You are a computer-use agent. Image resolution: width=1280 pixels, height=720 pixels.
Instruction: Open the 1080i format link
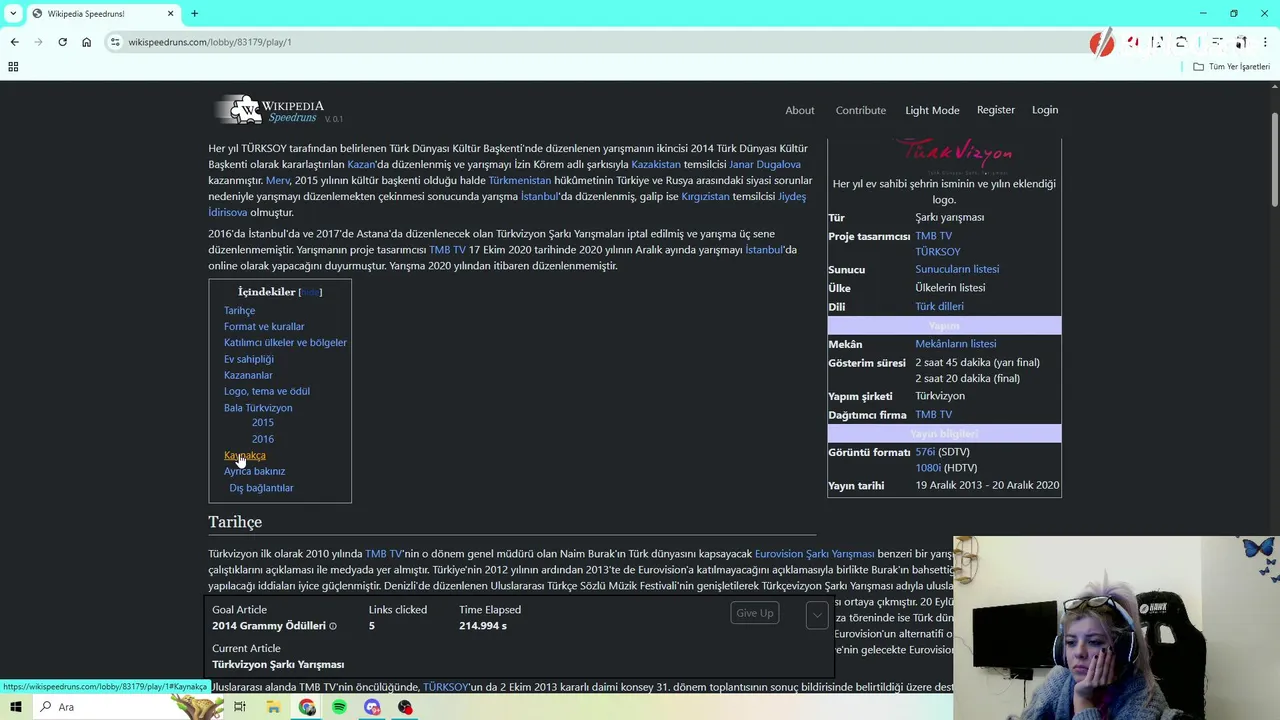pos(928,468)
